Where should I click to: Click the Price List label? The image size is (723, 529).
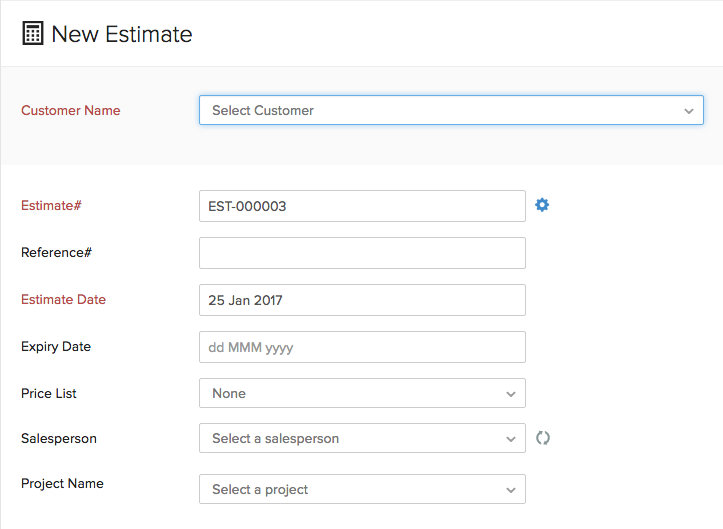tap(49, 393)
